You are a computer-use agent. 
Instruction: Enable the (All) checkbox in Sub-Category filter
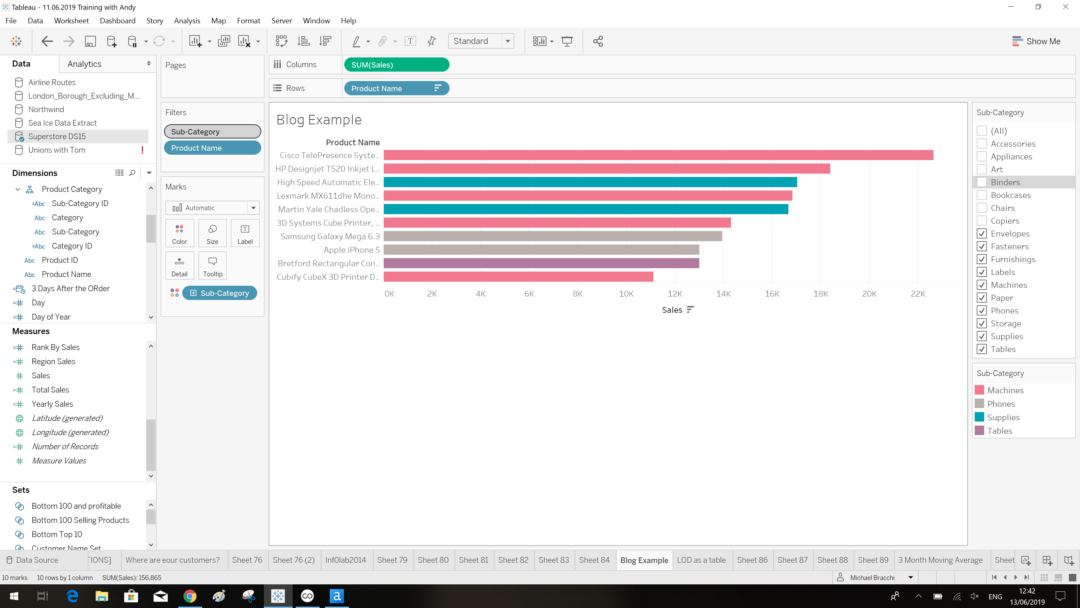coord(981,130)
